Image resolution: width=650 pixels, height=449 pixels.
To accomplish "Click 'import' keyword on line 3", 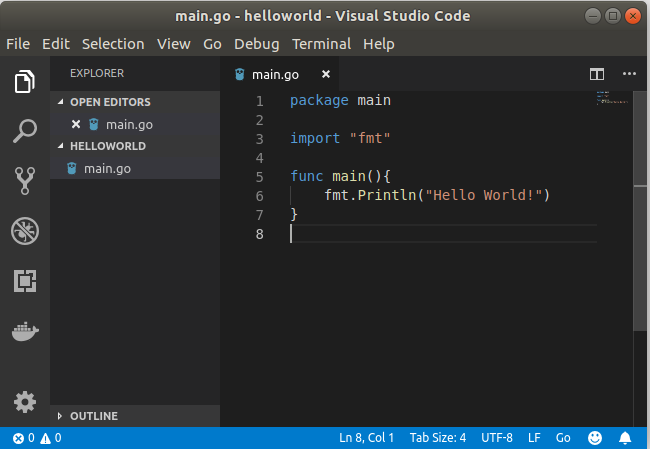I will (315, 138).
